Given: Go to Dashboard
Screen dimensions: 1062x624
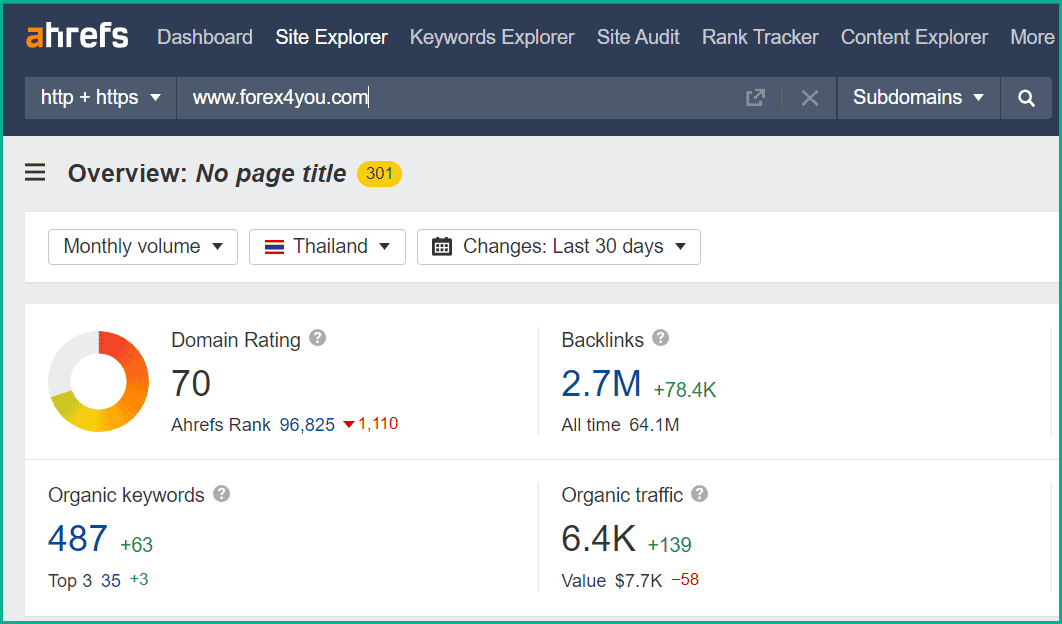Looking at the screenshot, I should (x=205, y=37).
